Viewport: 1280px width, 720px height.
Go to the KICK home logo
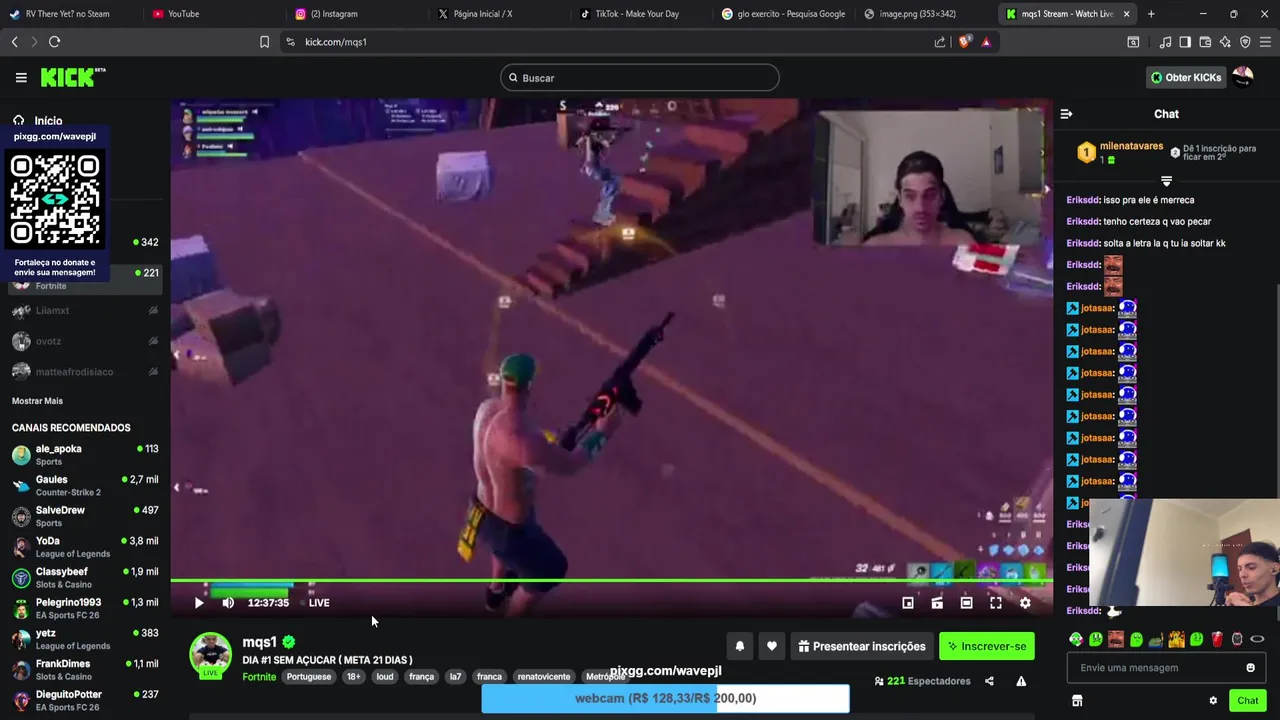tap(72, 77)
